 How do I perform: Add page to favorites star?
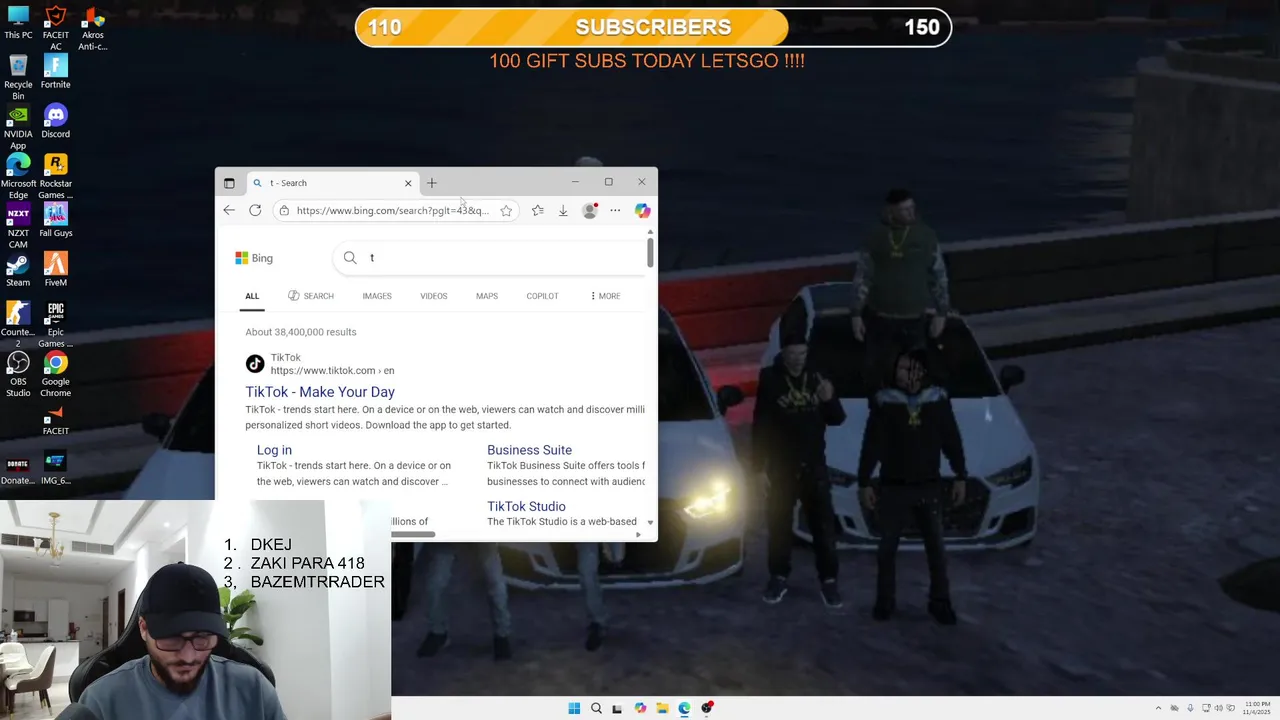(x=506, y=211)
